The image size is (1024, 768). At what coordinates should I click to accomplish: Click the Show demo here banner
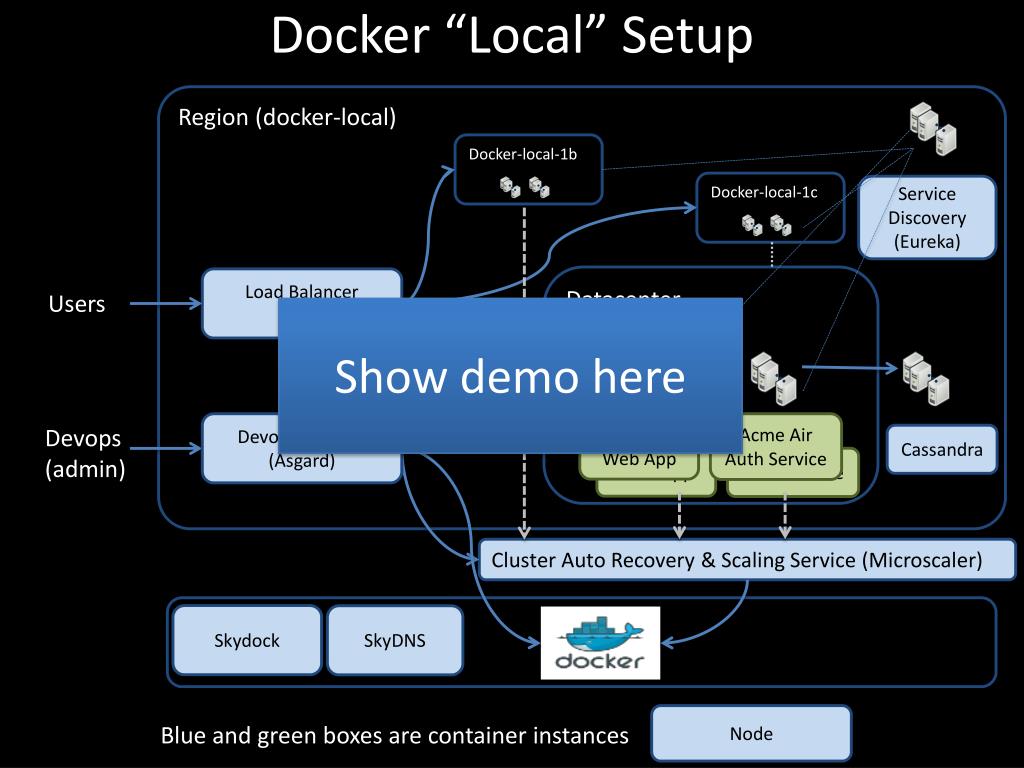pyautogui.click(x=510, y=376)
